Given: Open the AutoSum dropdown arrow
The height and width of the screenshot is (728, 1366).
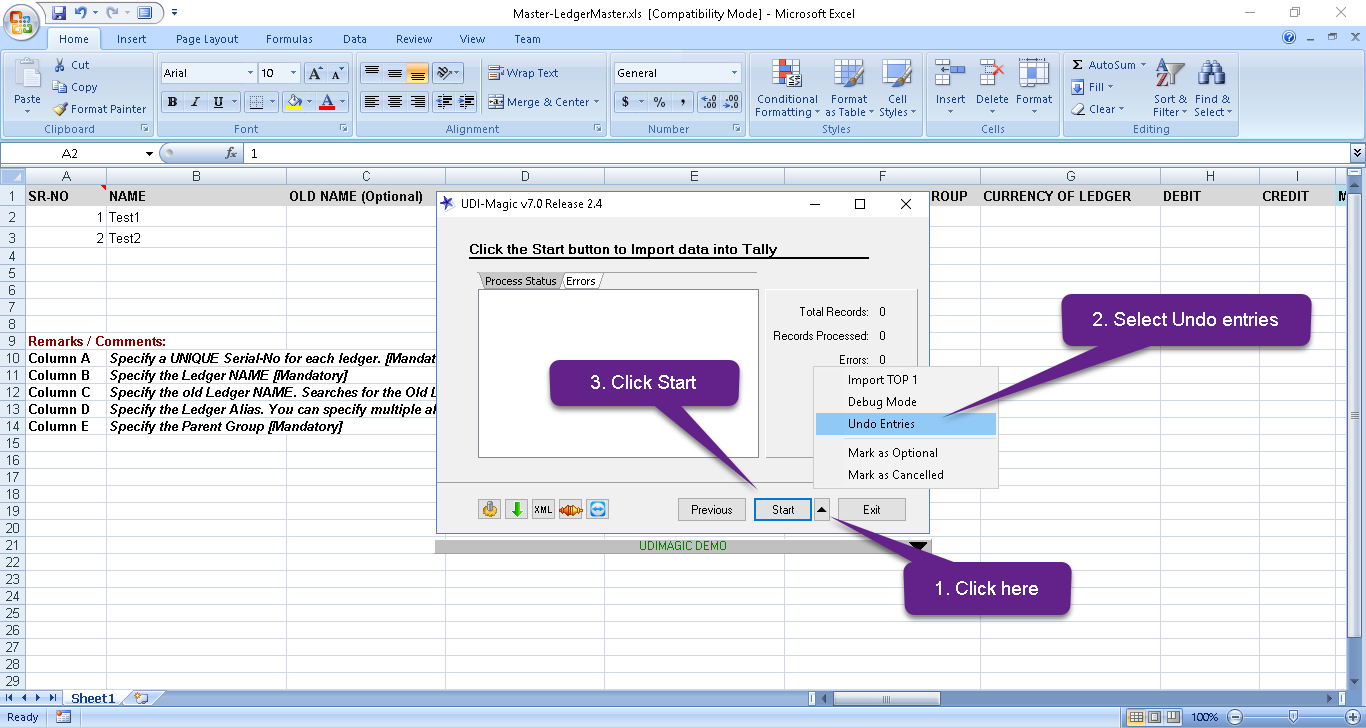Looking at the screenshot, I should pos(1143,65).
